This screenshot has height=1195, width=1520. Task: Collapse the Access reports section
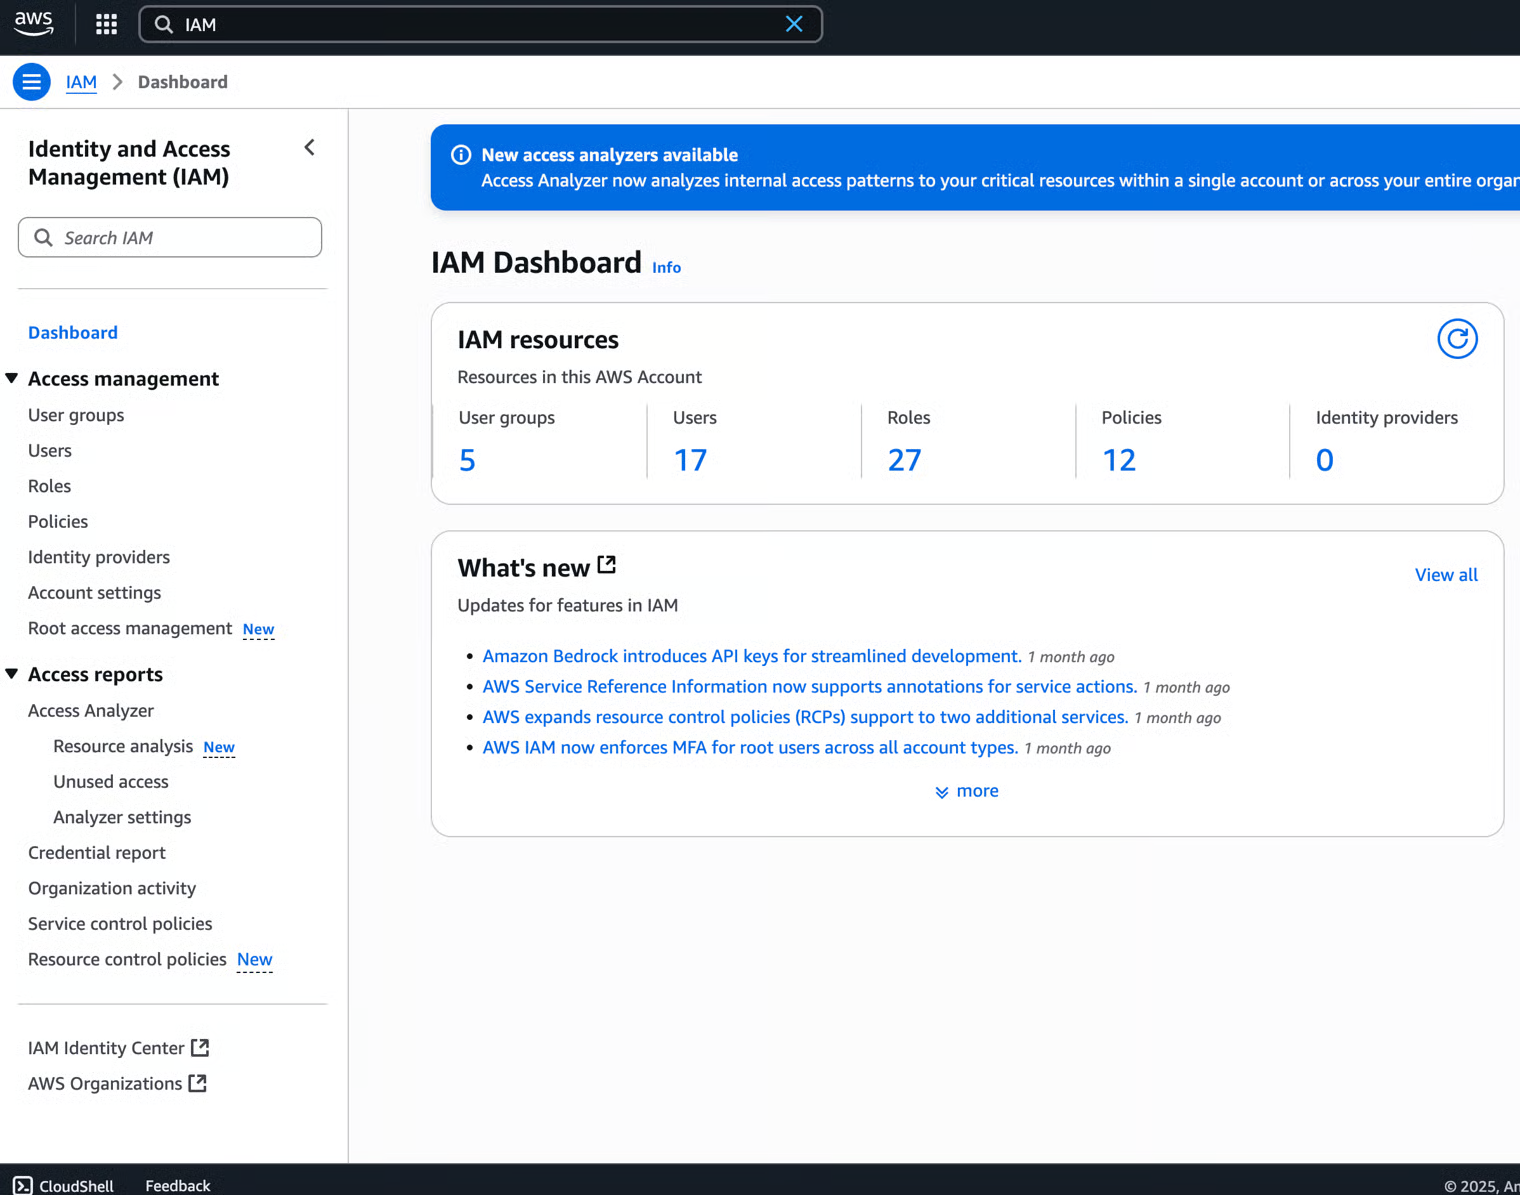pos(12,674)
